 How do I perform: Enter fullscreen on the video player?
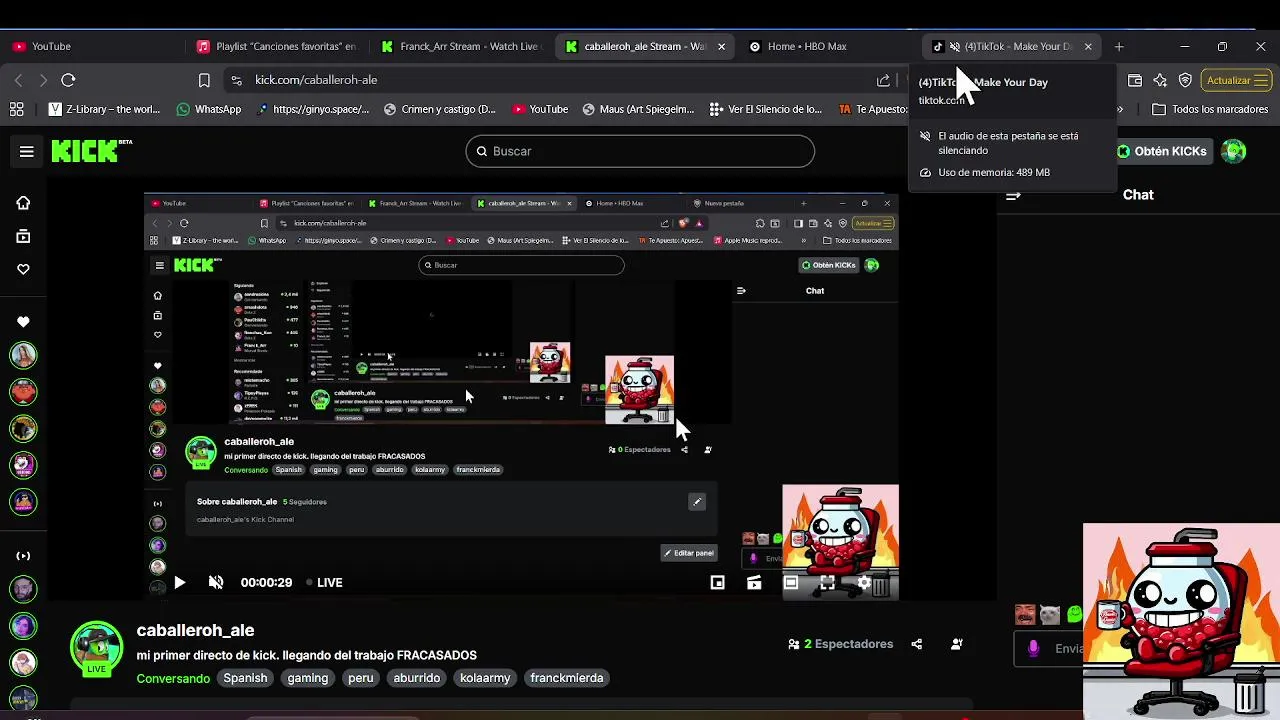click(827, 582)
